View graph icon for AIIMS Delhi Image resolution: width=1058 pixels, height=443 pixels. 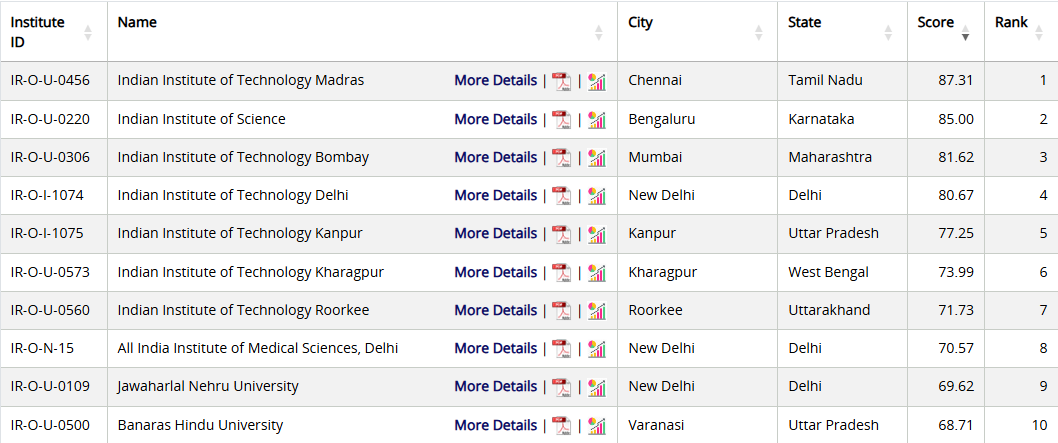pyautogui.click(x=597, y=348)
